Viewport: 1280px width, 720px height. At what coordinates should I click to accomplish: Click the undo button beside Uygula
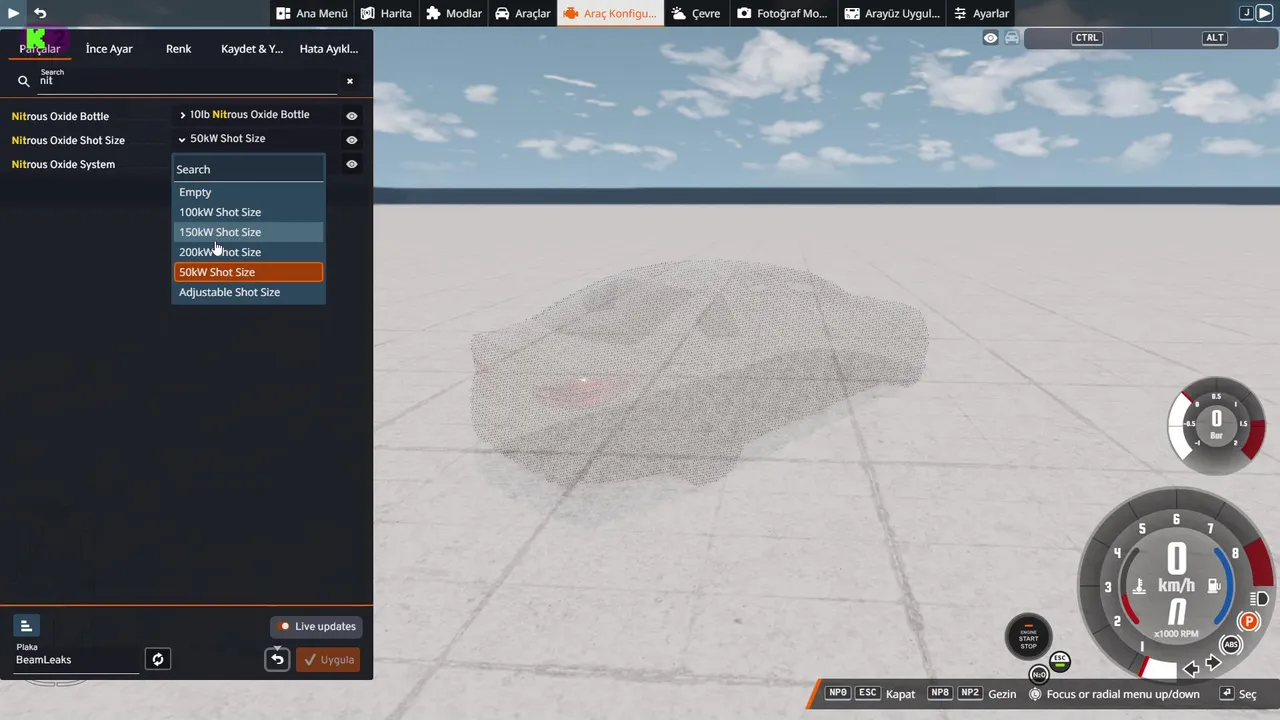pos(278,659)
